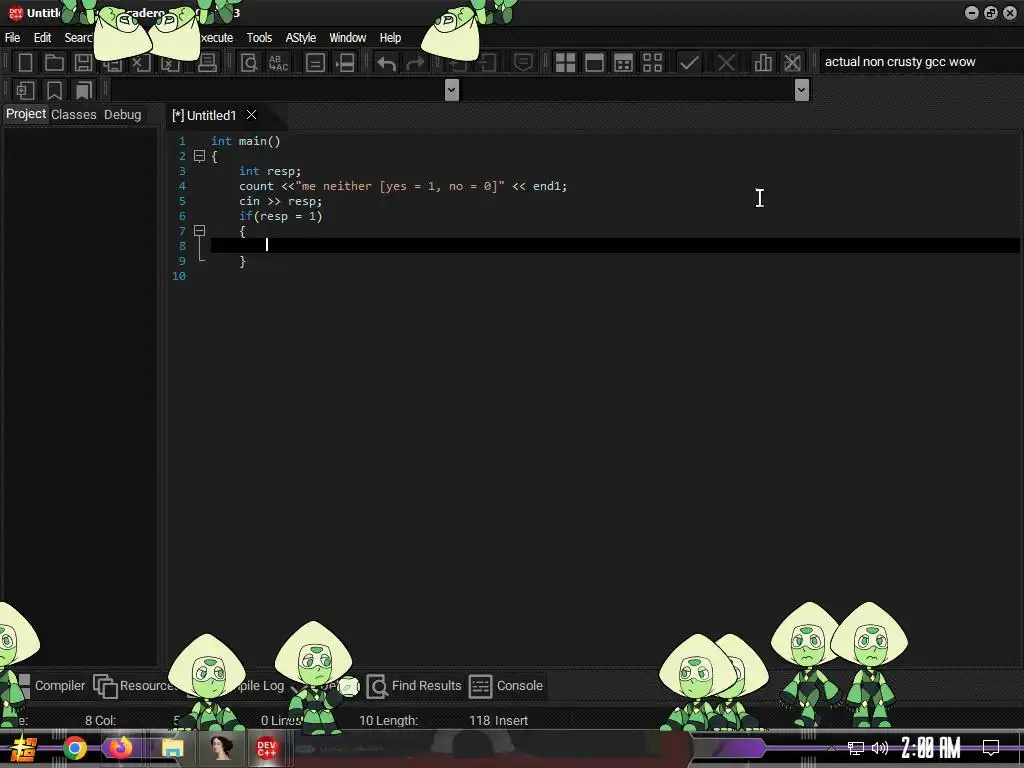Open the Help menu
Viewport: 1024px width, 768px height.
point(391,38)
